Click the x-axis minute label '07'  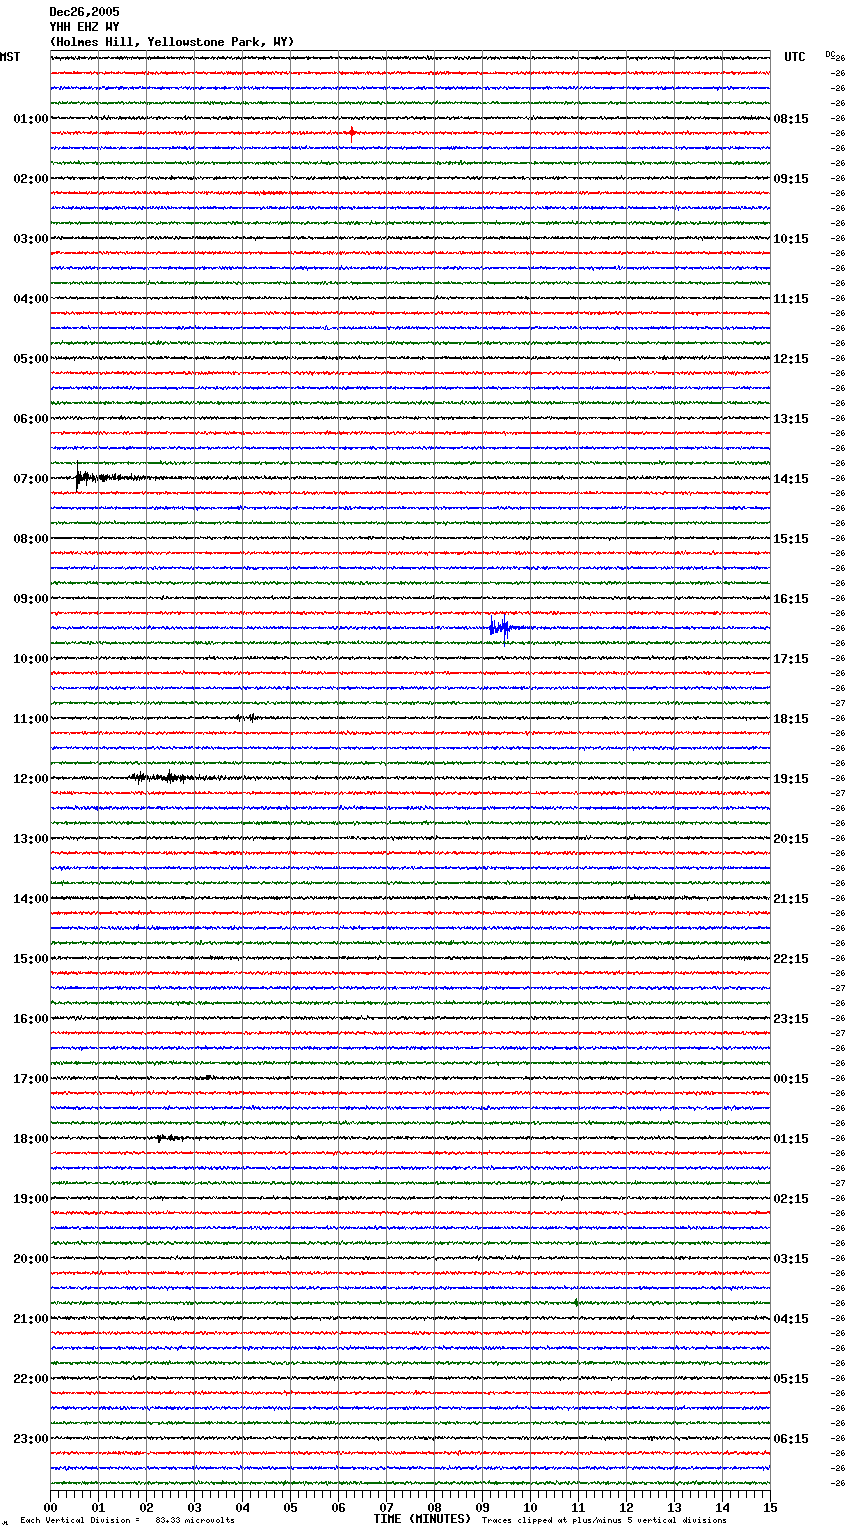tap(386, 1508)
